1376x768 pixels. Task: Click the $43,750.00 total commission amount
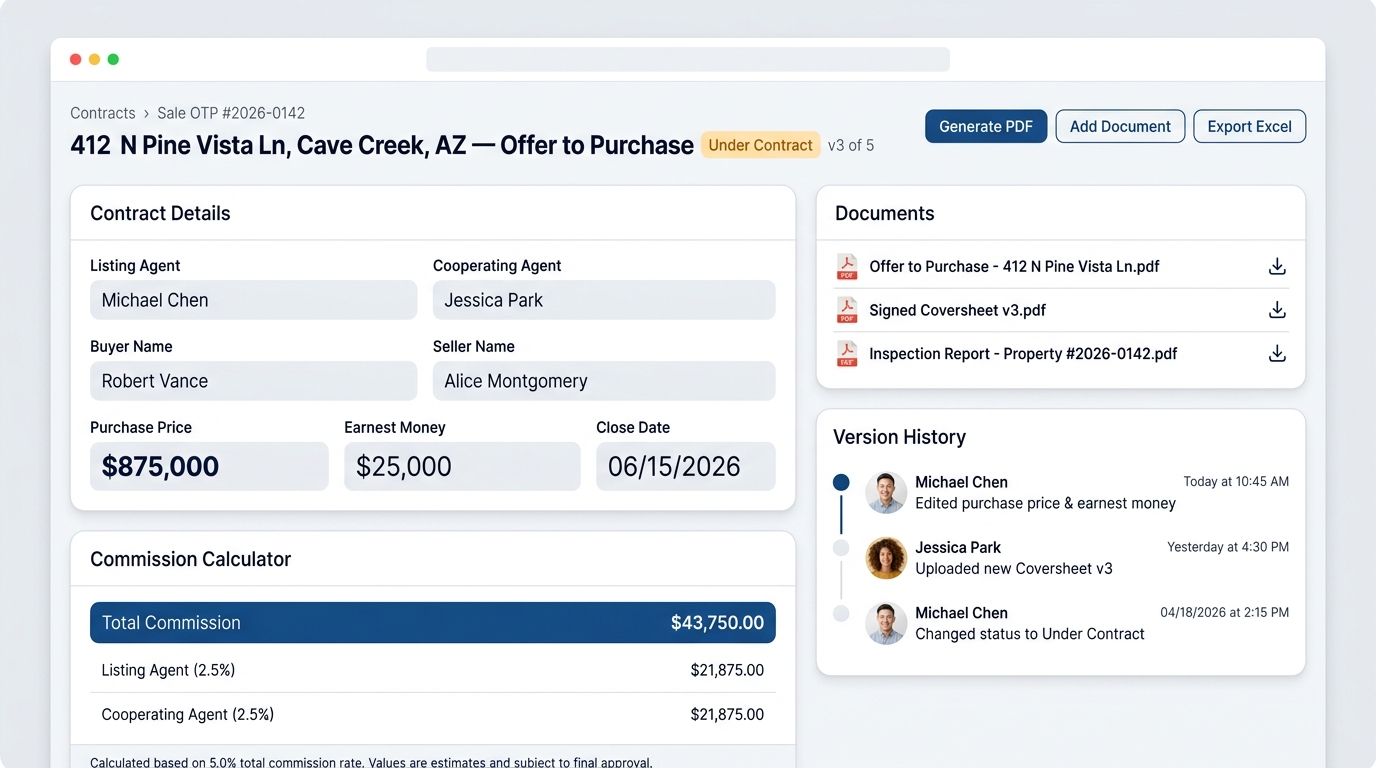coord(717,623)
